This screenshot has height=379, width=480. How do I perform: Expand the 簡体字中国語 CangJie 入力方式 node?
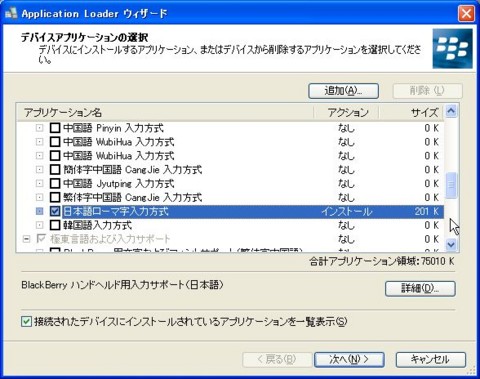tap(40, 170)
